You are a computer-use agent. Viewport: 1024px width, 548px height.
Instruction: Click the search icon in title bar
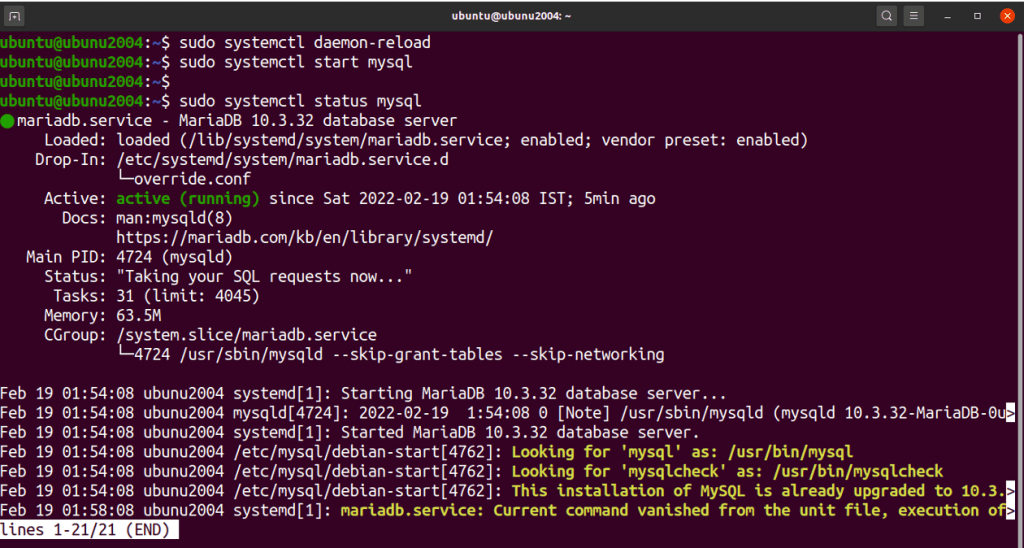[x=887, y=16]
